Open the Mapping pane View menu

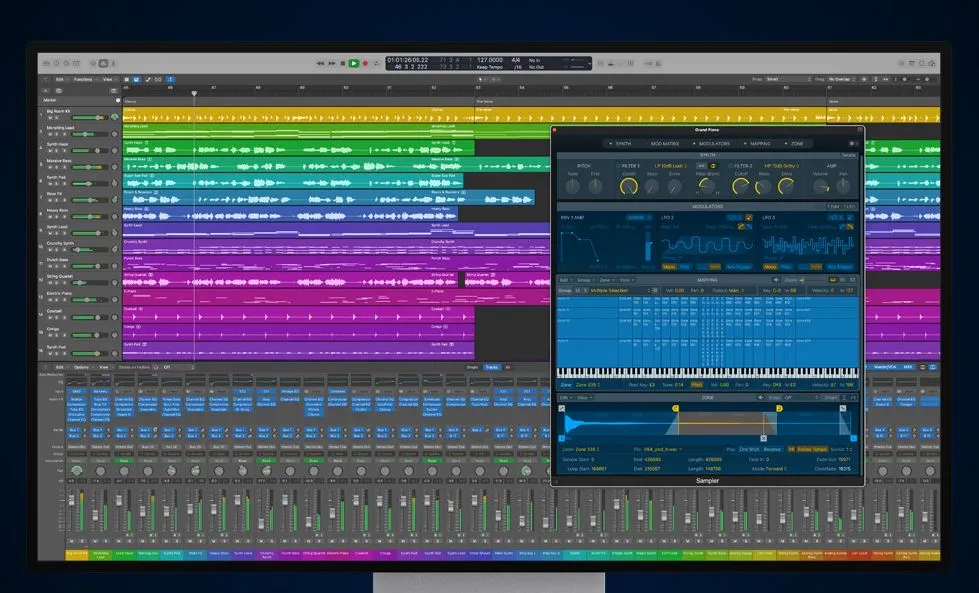pos(627,280)
